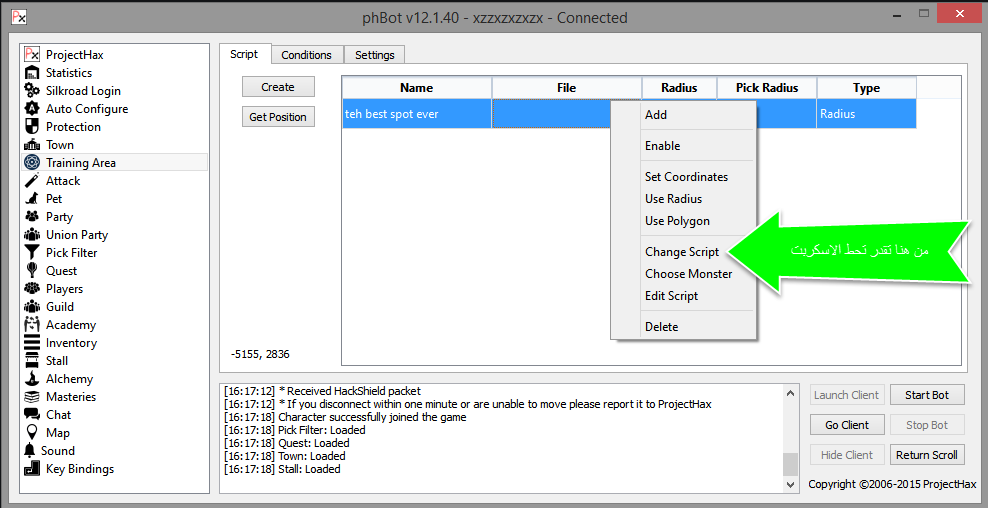The height and width of the screenshot is (508, 988).
Task: Select the Script tab
Action: 244,54
